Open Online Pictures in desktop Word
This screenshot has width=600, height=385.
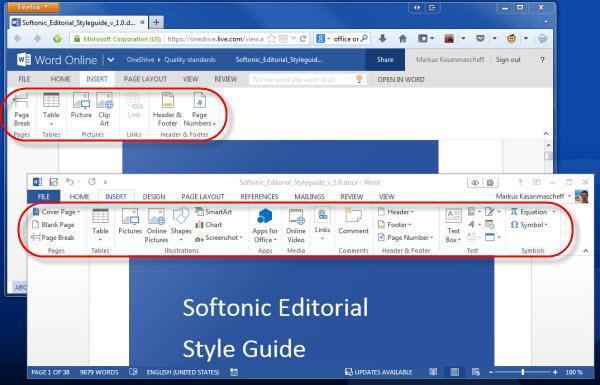(157, 225)
